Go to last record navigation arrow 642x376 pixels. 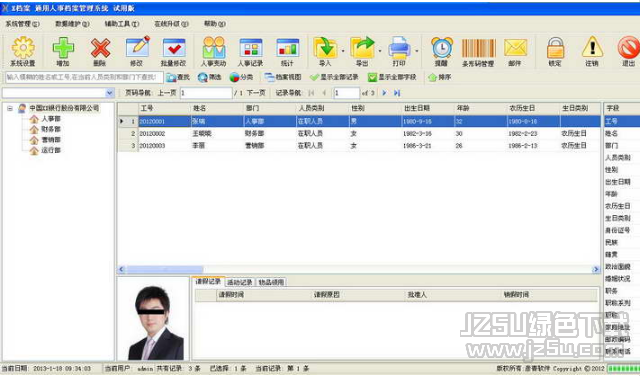(x=397, y=93)
